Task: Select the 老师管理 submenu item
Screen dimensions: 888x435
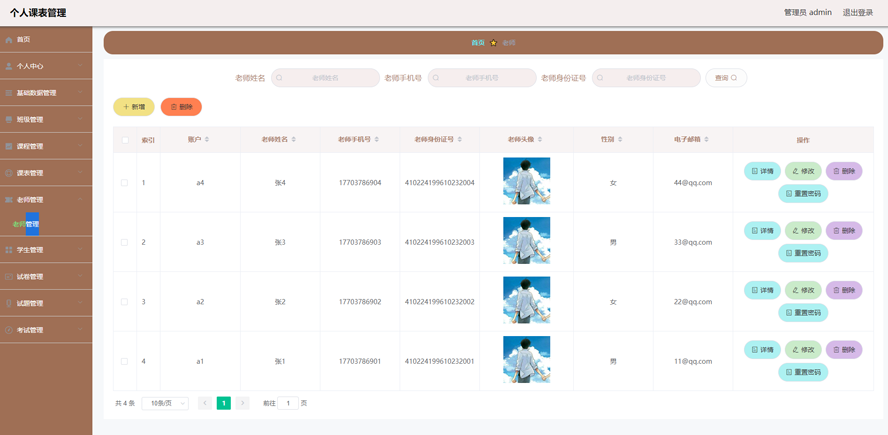Action: click(x=27, y=224)
